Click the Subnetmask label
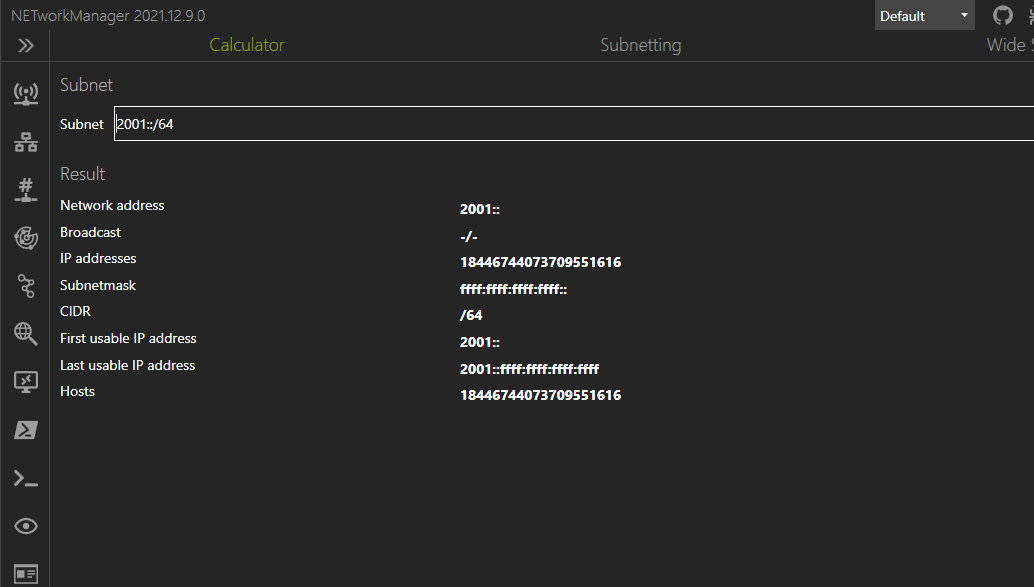The width and height of the screenshot is (1034, 587). point(98,285)
